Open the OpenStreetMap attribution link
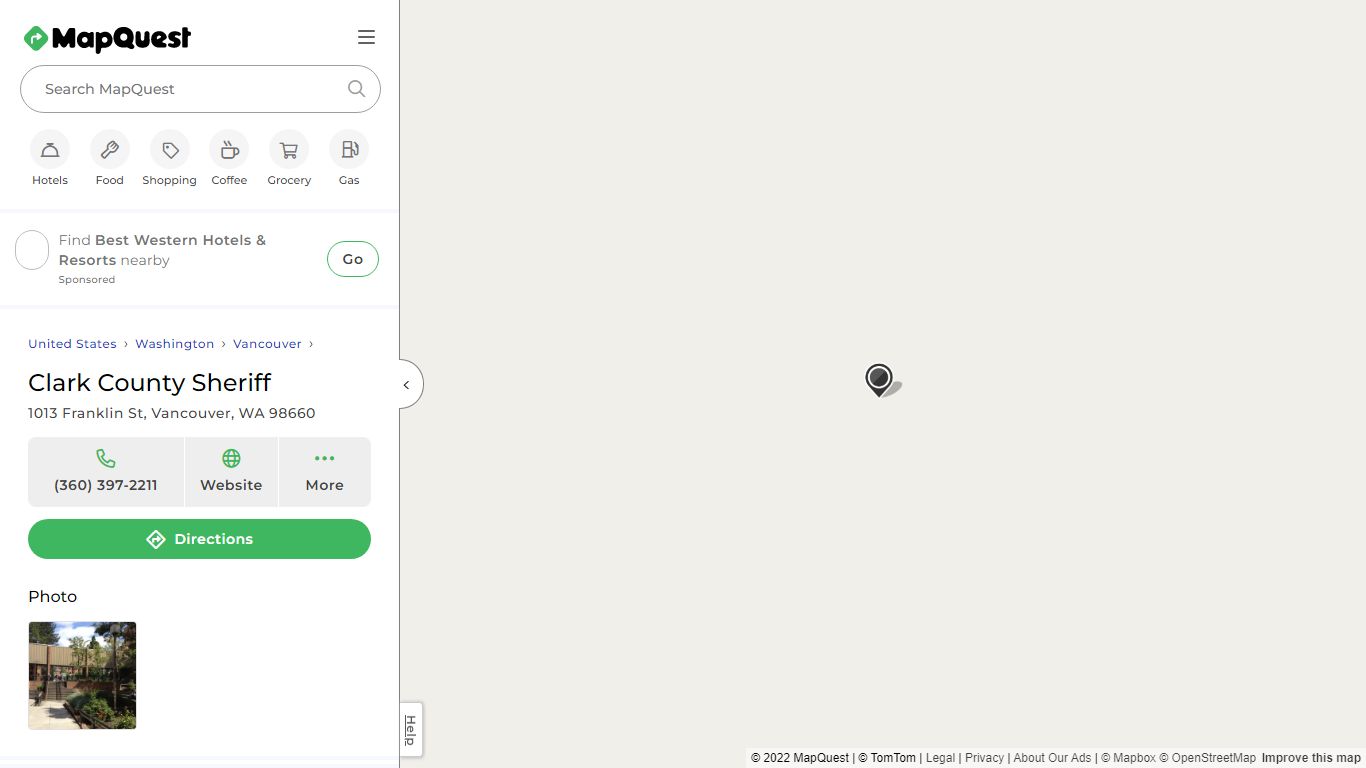Screen dimensions: 1366x768 (1207, 758)
